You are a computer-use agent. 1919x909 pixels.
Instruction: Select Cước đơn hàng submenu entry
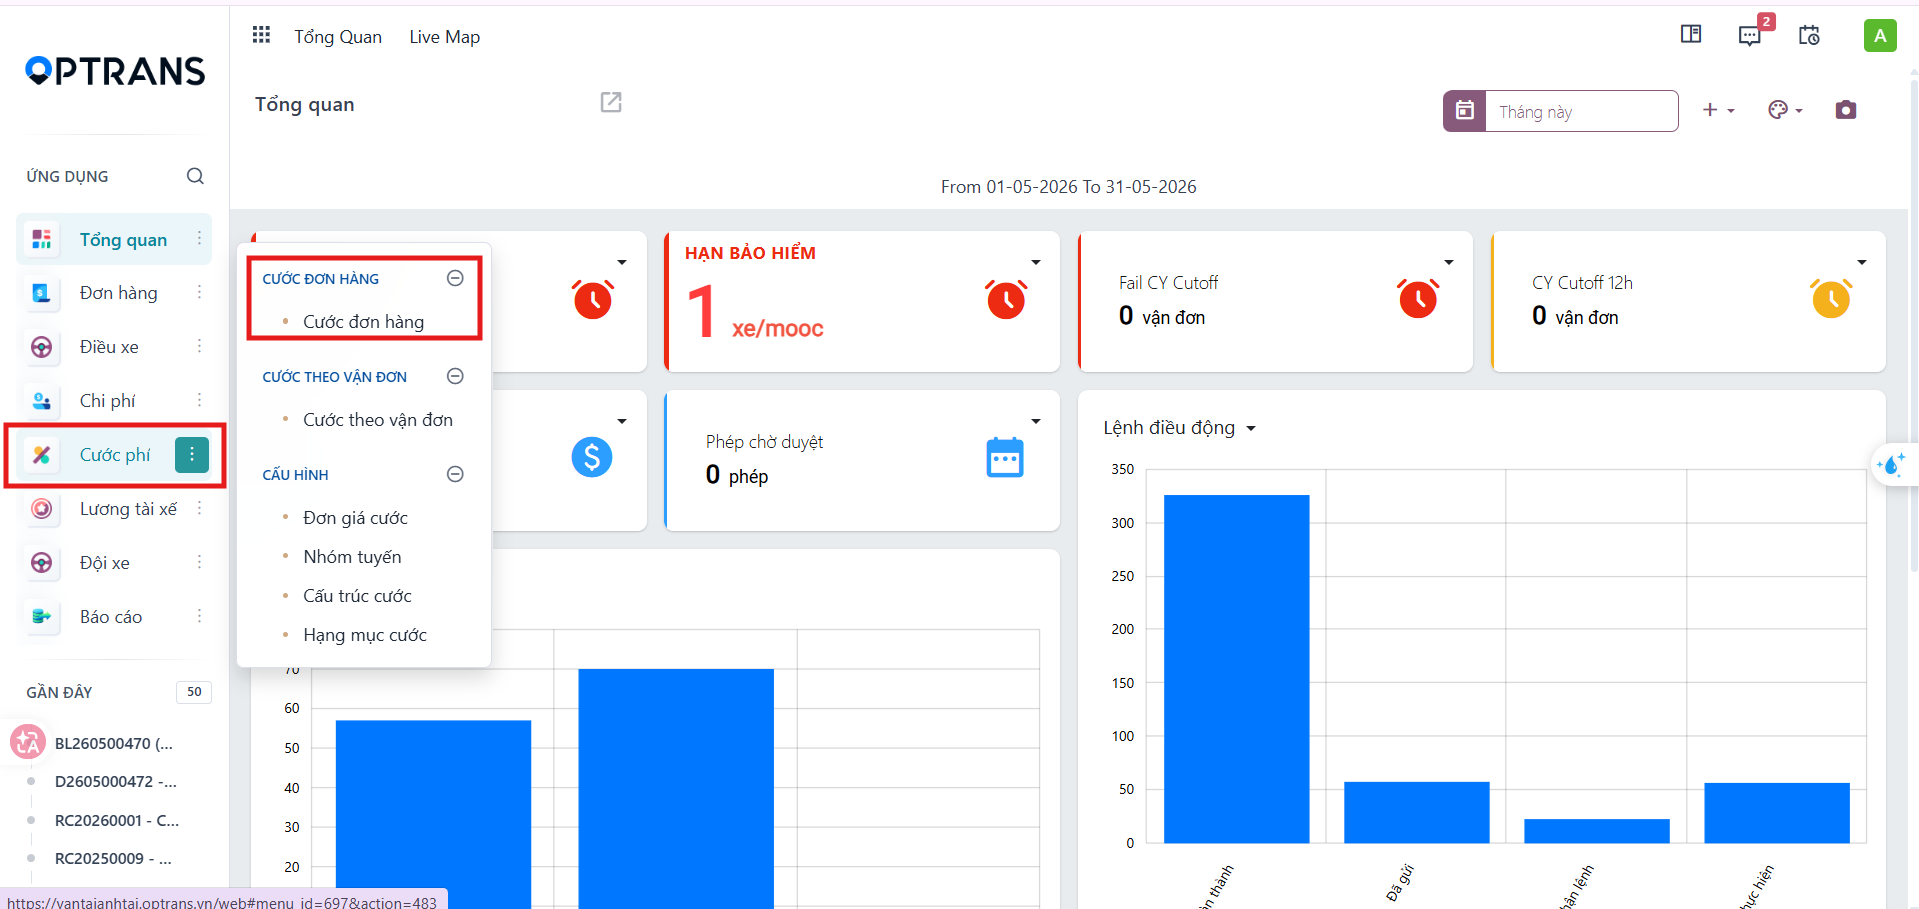pyautogui.click(x=363, y=322)
